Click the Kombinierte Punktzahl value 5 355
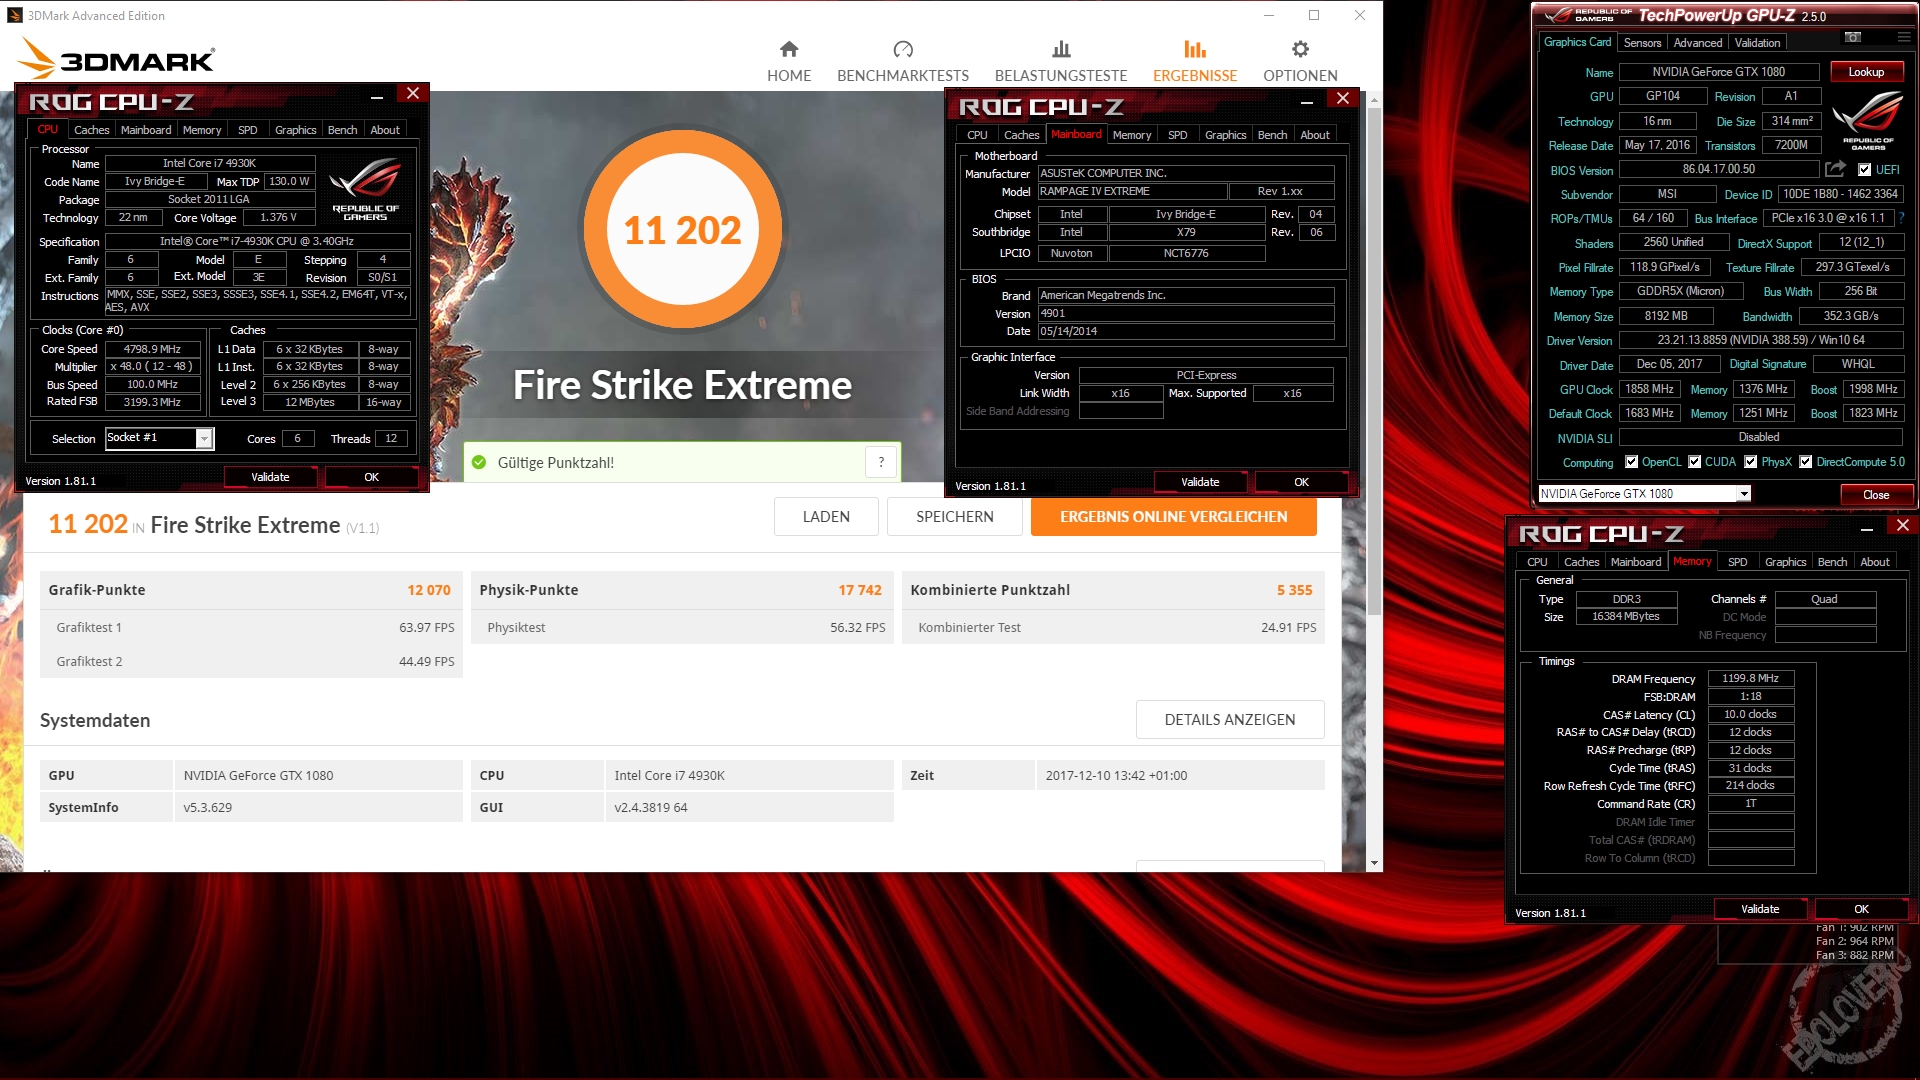 pyautogui.click(x=1294, y=590)
